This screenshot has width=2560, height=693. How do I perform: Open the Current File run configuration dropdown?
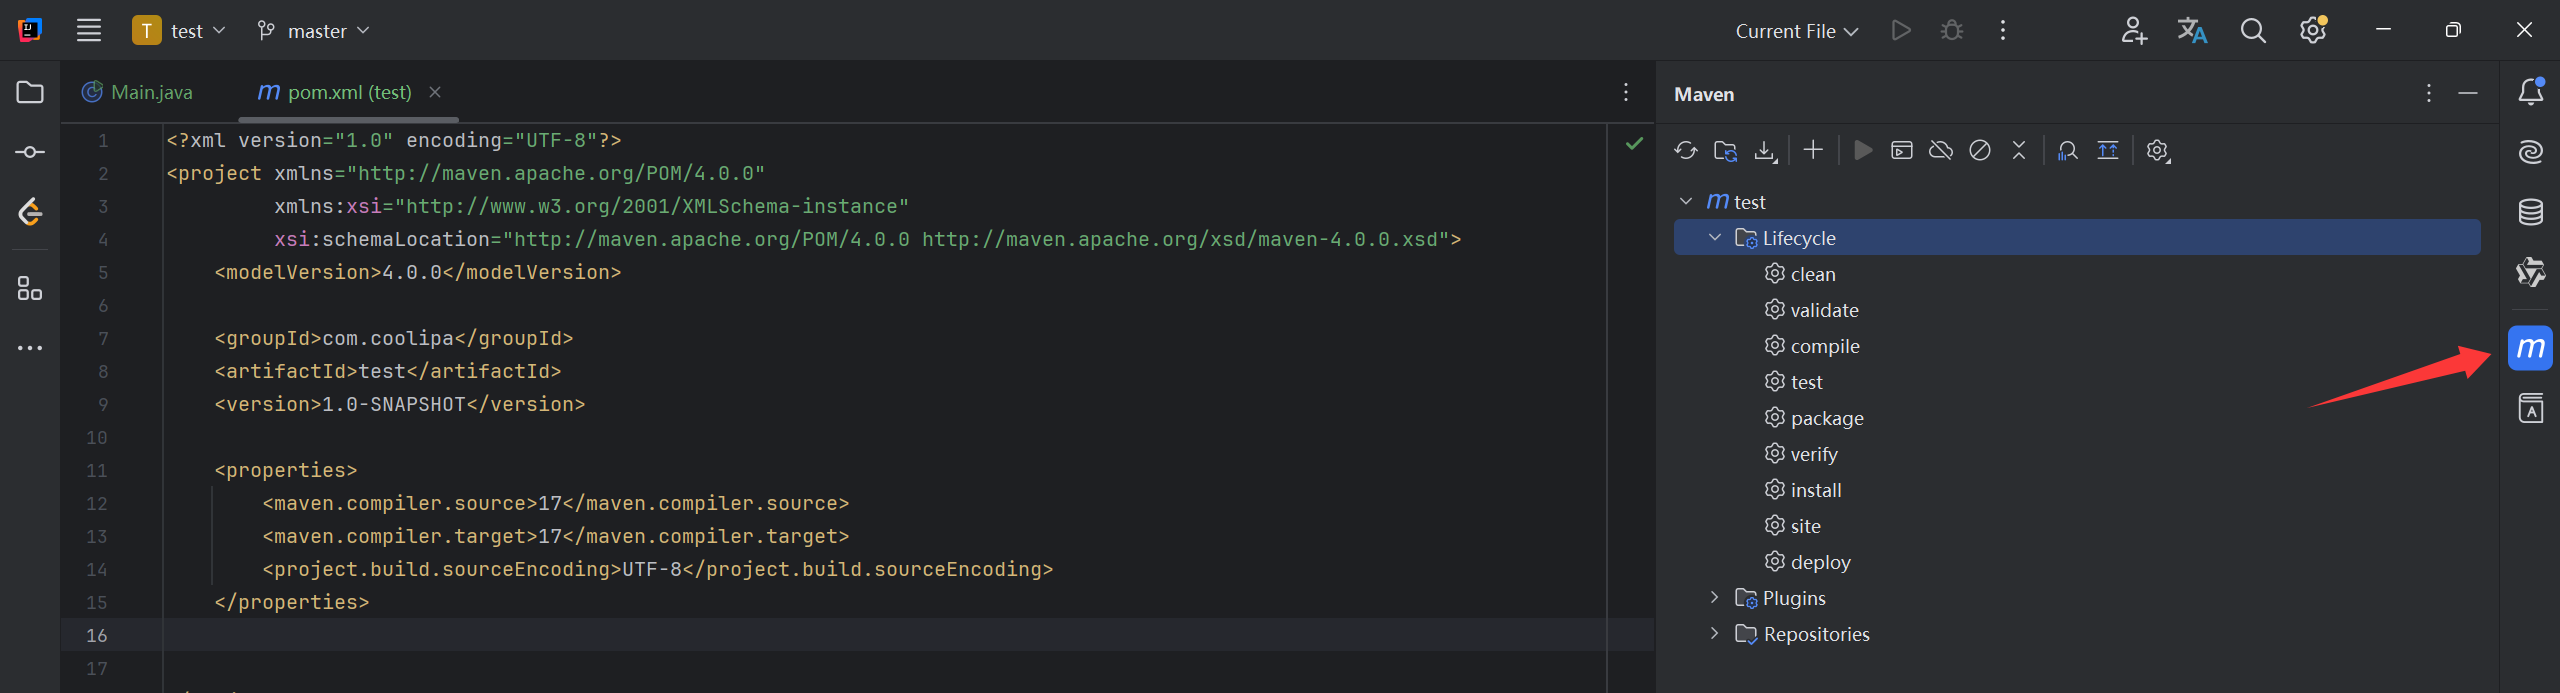tap(1796, 31)
